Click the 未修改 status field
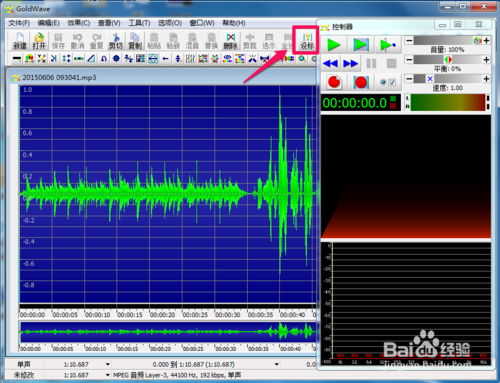The width and height of the screenshot is (500, 383). coord(24,375)
